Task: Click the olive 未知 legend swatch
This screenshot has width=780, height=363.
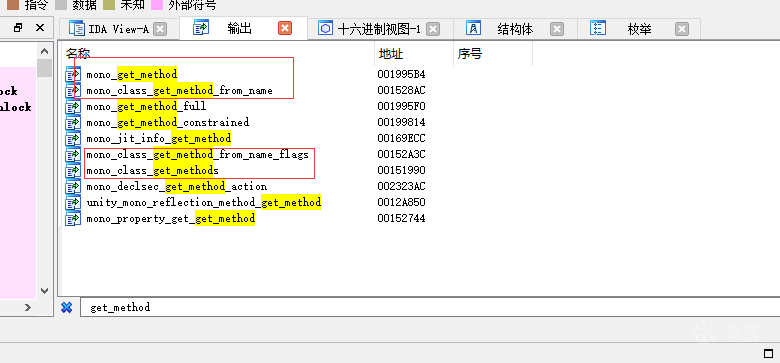Action: (x=109, y=5)
